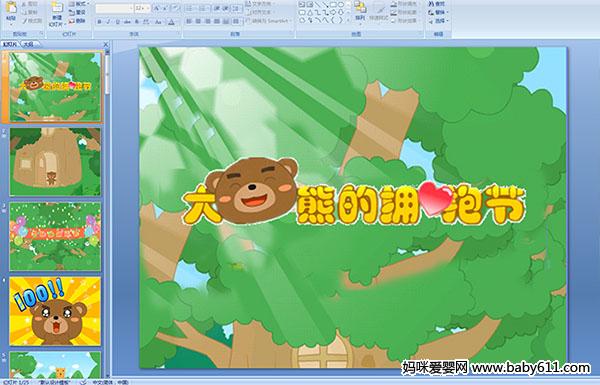Switch to the Slides pane tab
Image resolution: width=600 pixels, height=385 pixels.
(9, 44)
